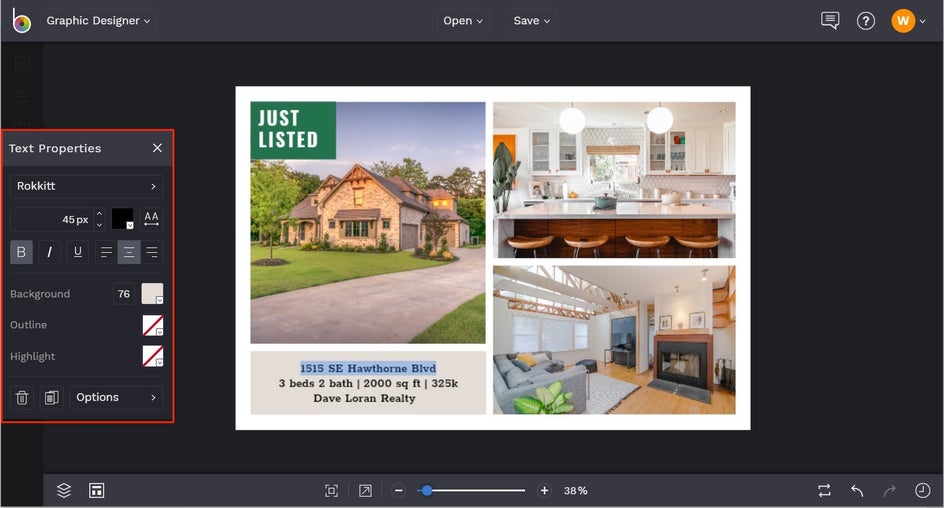This screenshot has height=508, width=944.
Task: Align text center
Action: [129, 252]
